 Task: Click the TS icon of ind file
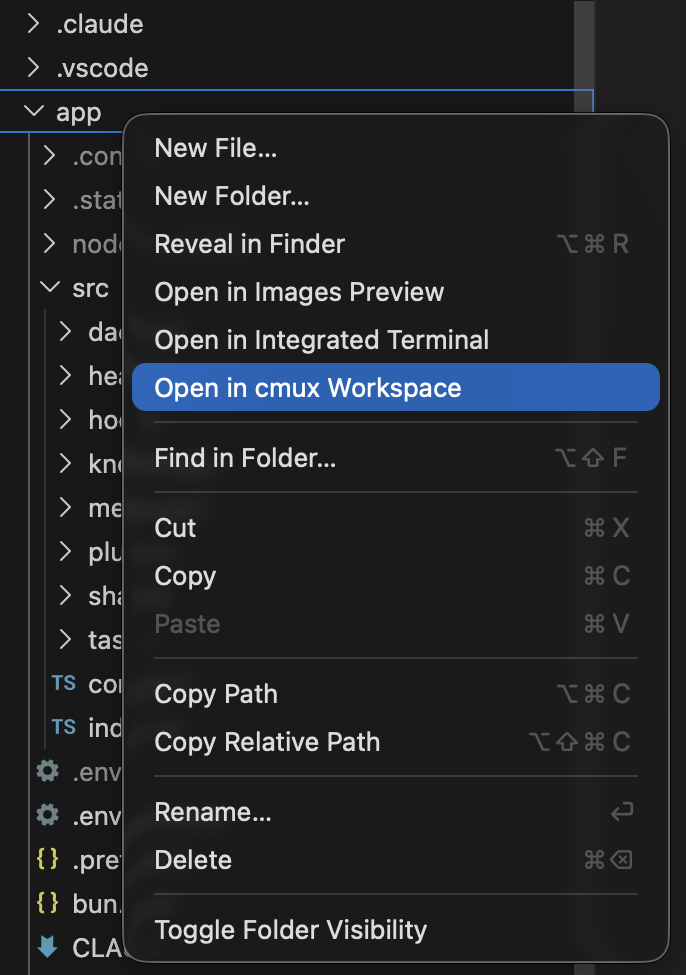click(64, 727)
